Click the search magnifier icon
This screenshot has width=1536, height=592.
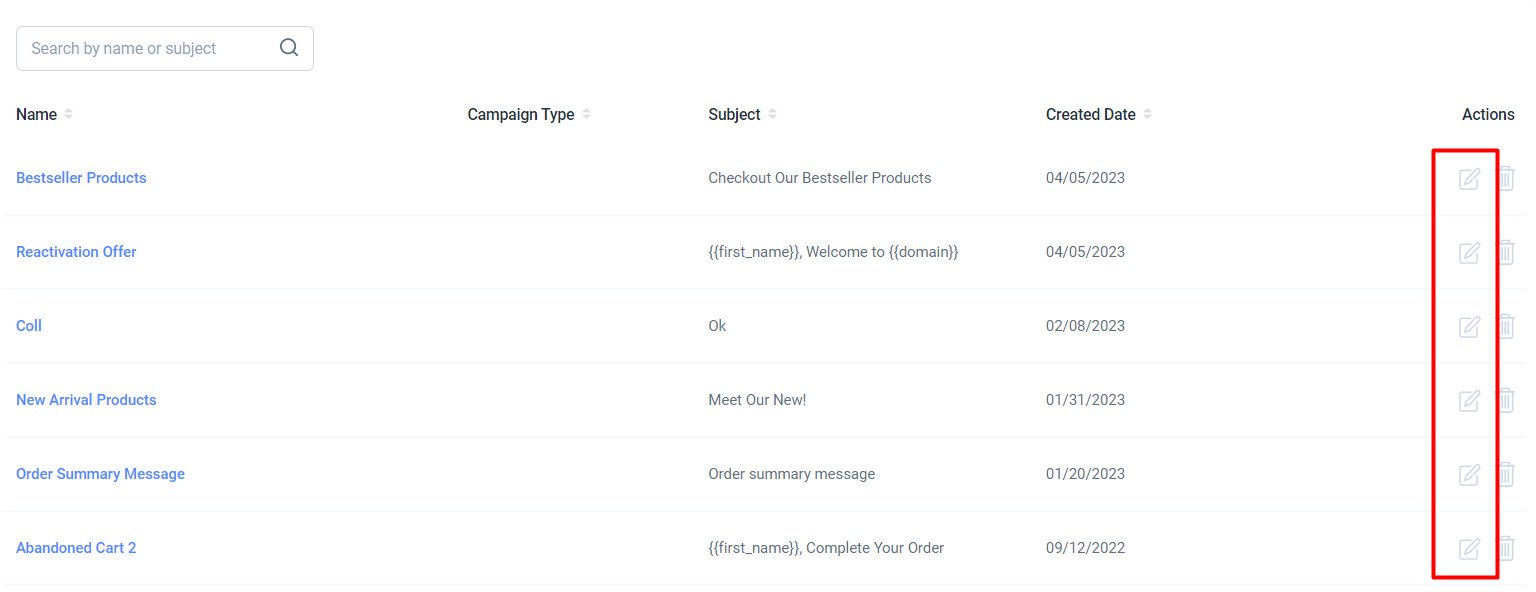point(289,48)
